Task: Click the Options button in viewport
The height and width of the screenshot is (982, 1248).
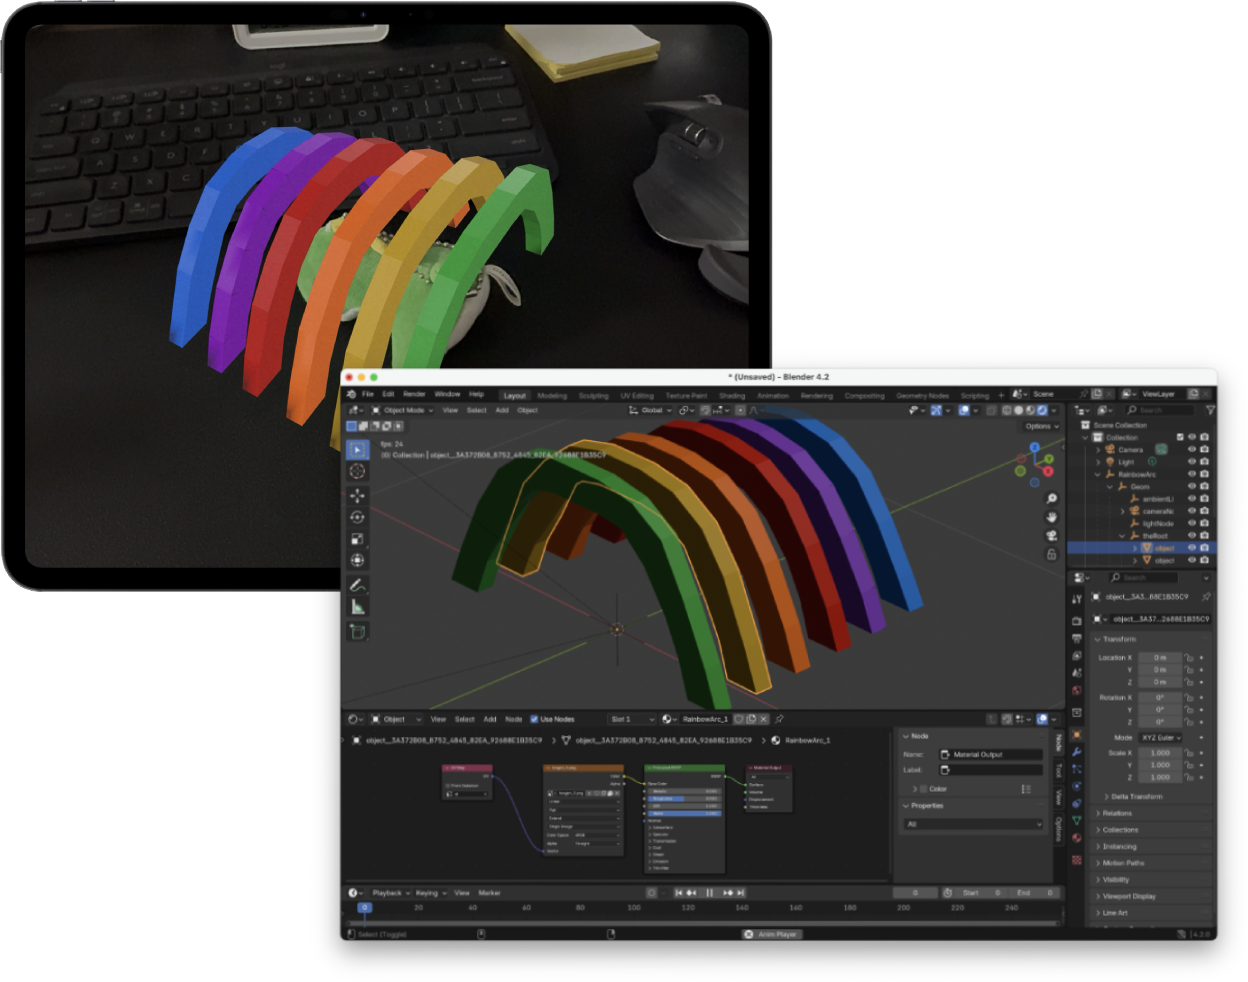Action: coord(1040,426)
